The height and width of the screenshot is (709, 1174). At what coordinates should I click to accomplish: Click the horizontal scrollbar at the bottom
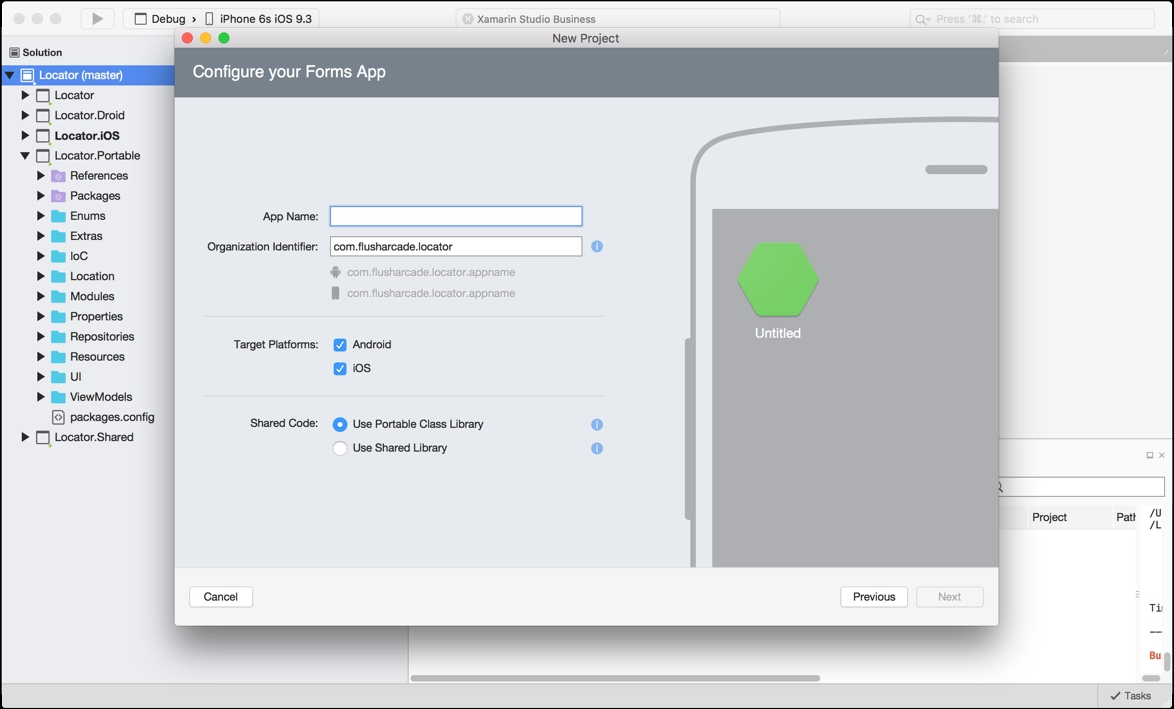pos(615,678)
